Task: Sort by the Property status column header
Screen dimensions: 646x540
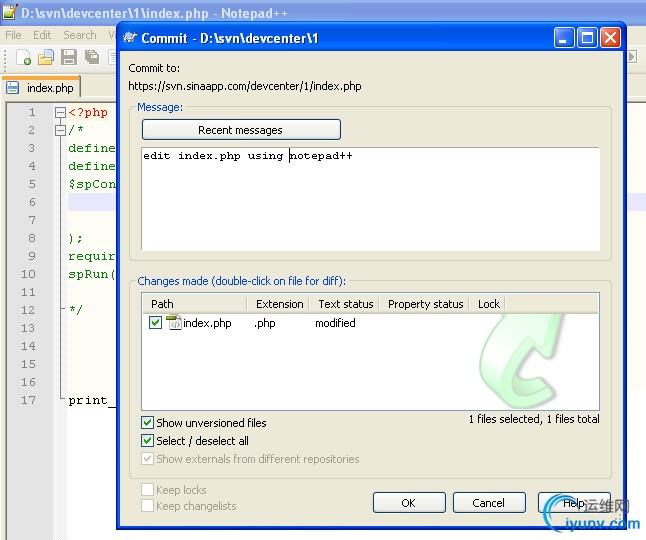Action: pos(425,304)
